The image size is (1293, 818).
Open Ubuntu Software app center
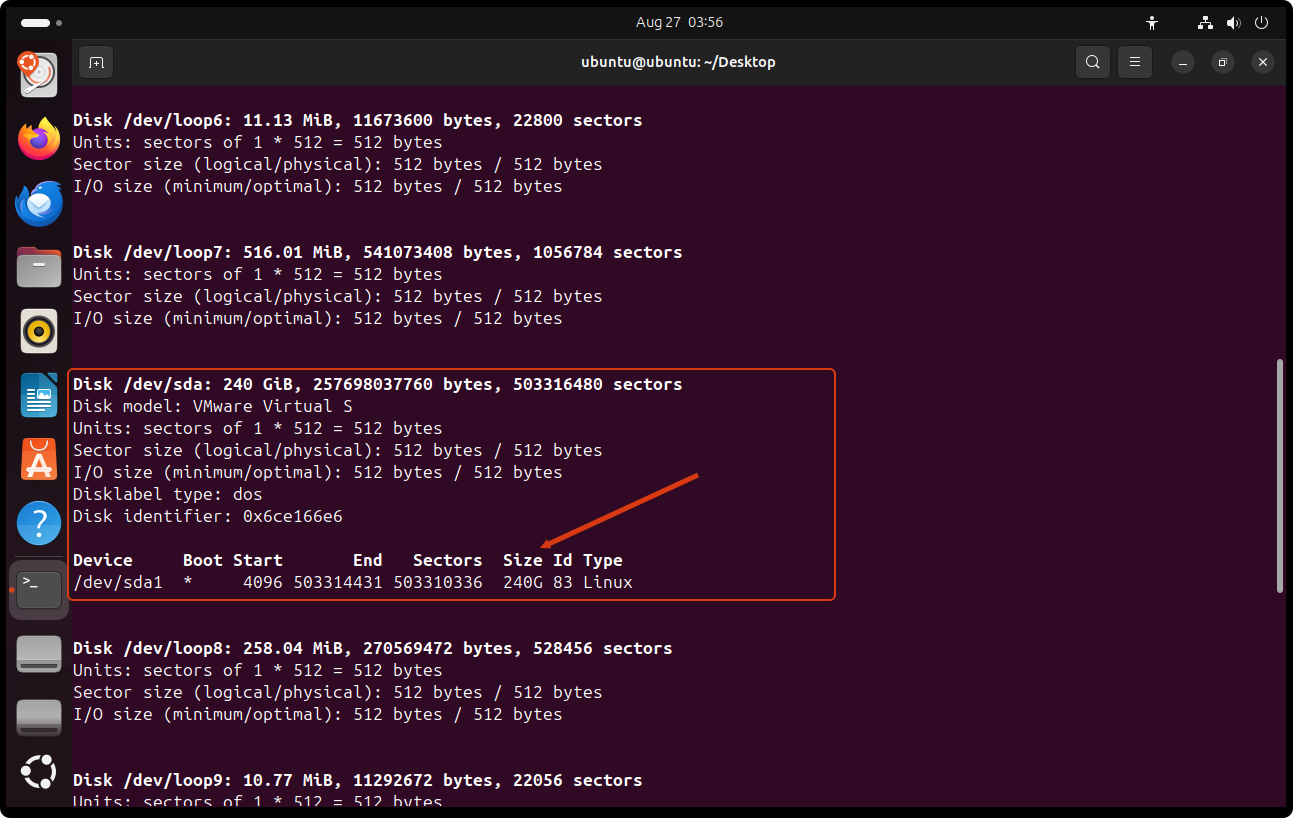point(39,459)
